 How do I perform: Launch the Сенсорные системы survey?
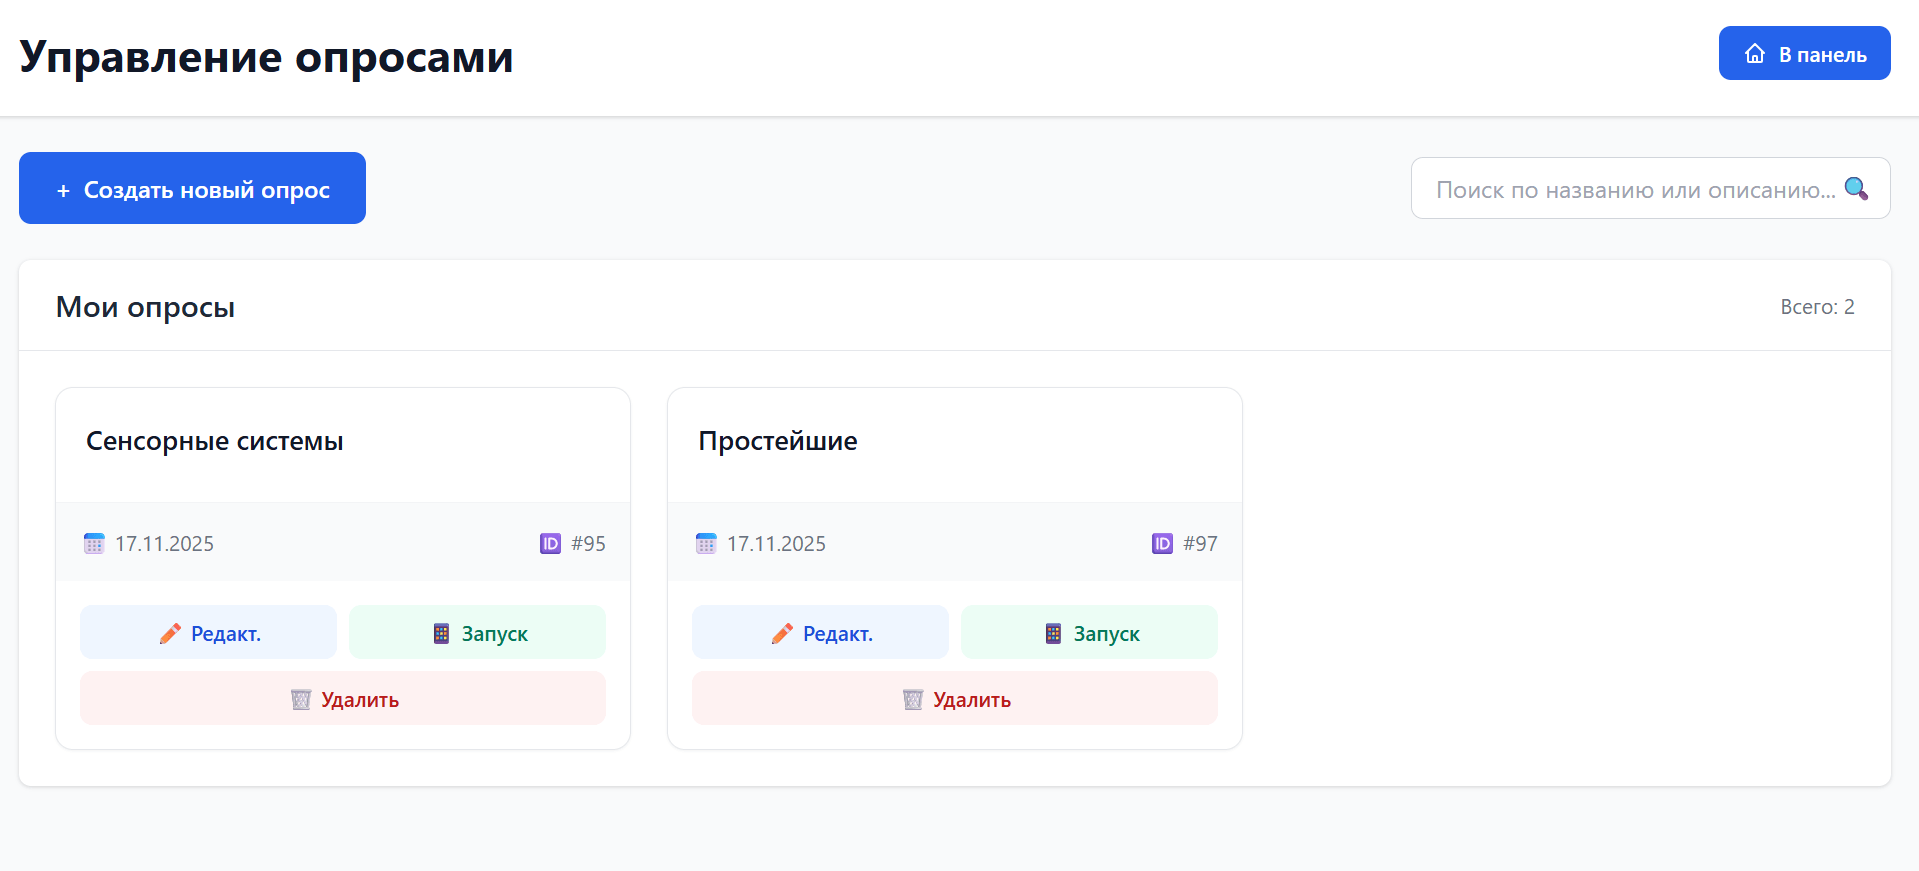pos(477,633)
